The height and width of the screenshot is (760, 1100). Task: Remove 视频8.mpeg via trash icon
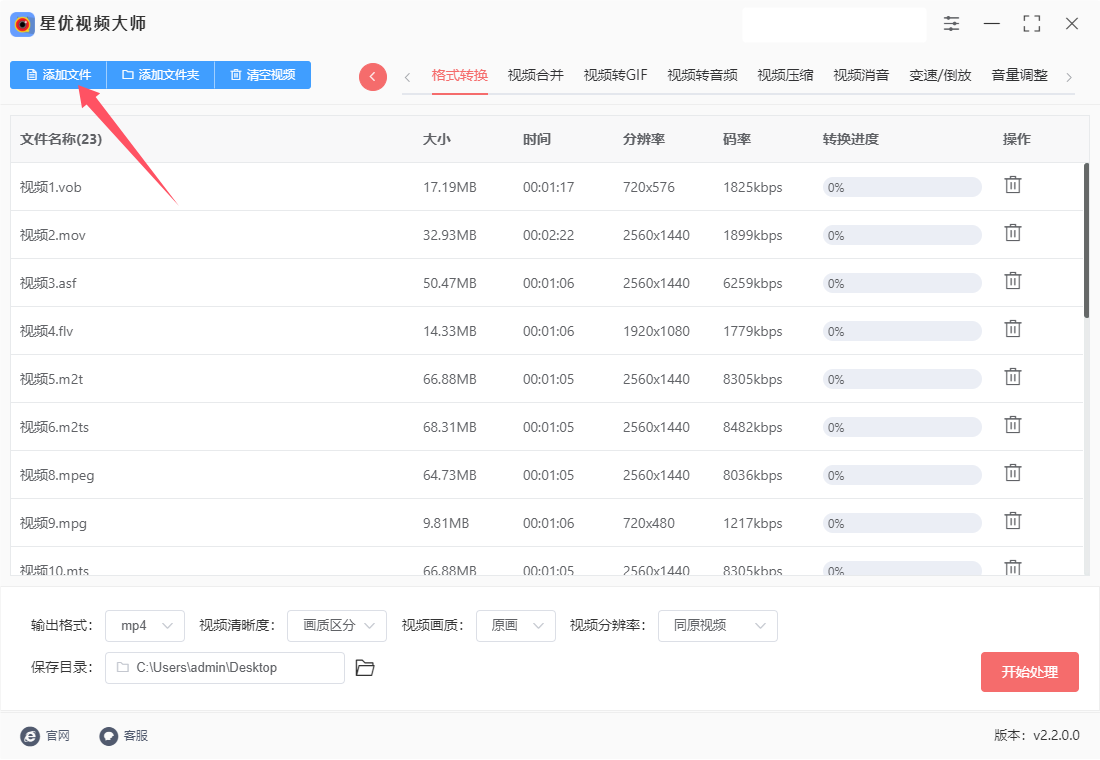click(1012, 473)
